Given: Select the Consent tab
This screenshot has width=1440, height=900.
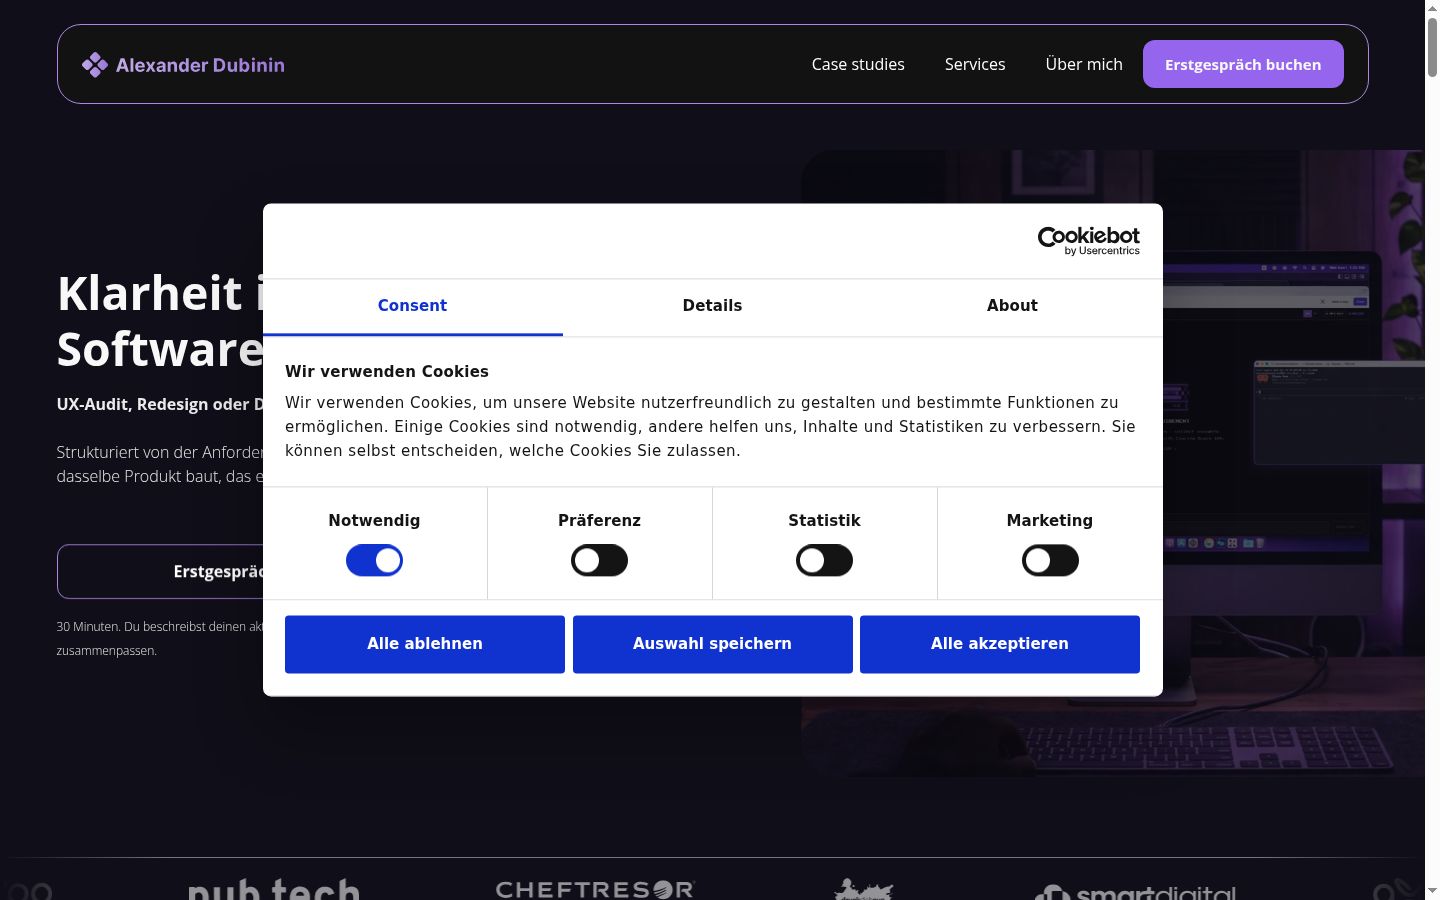Looking at the screenshot, I should click(x=412, y=306).
